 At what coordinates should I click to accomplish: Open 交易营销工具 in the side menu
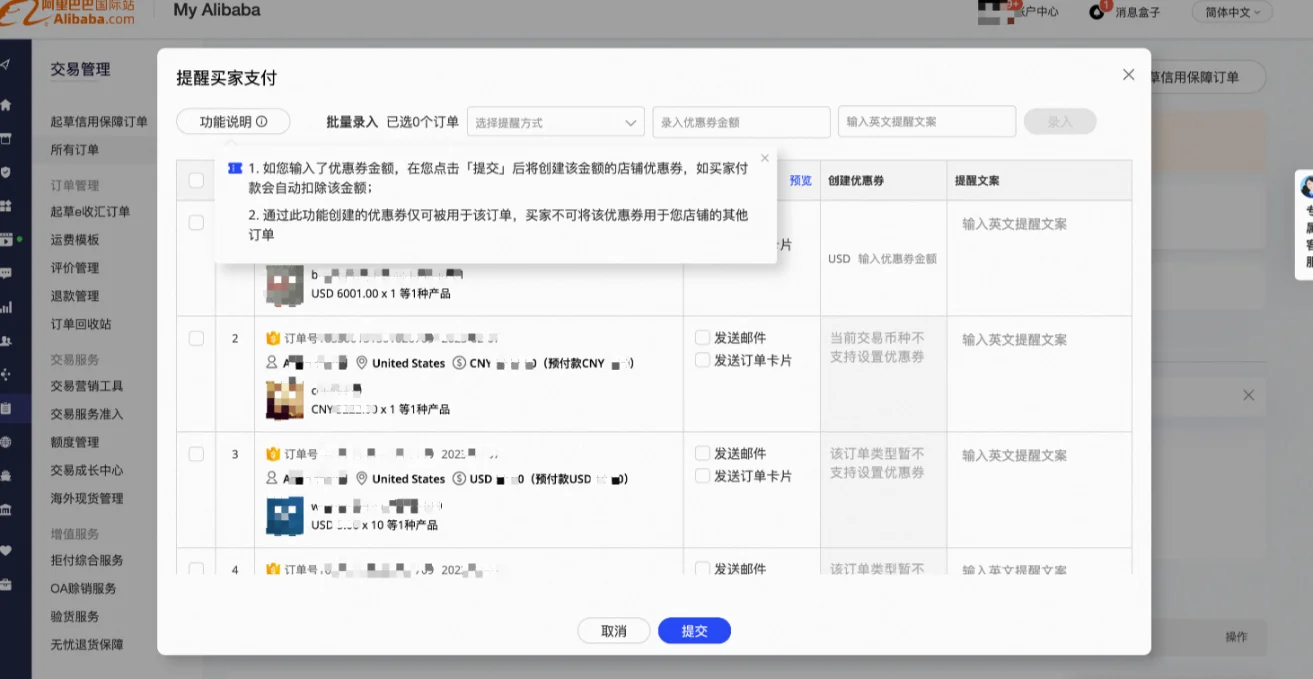[x=87, y=386]
